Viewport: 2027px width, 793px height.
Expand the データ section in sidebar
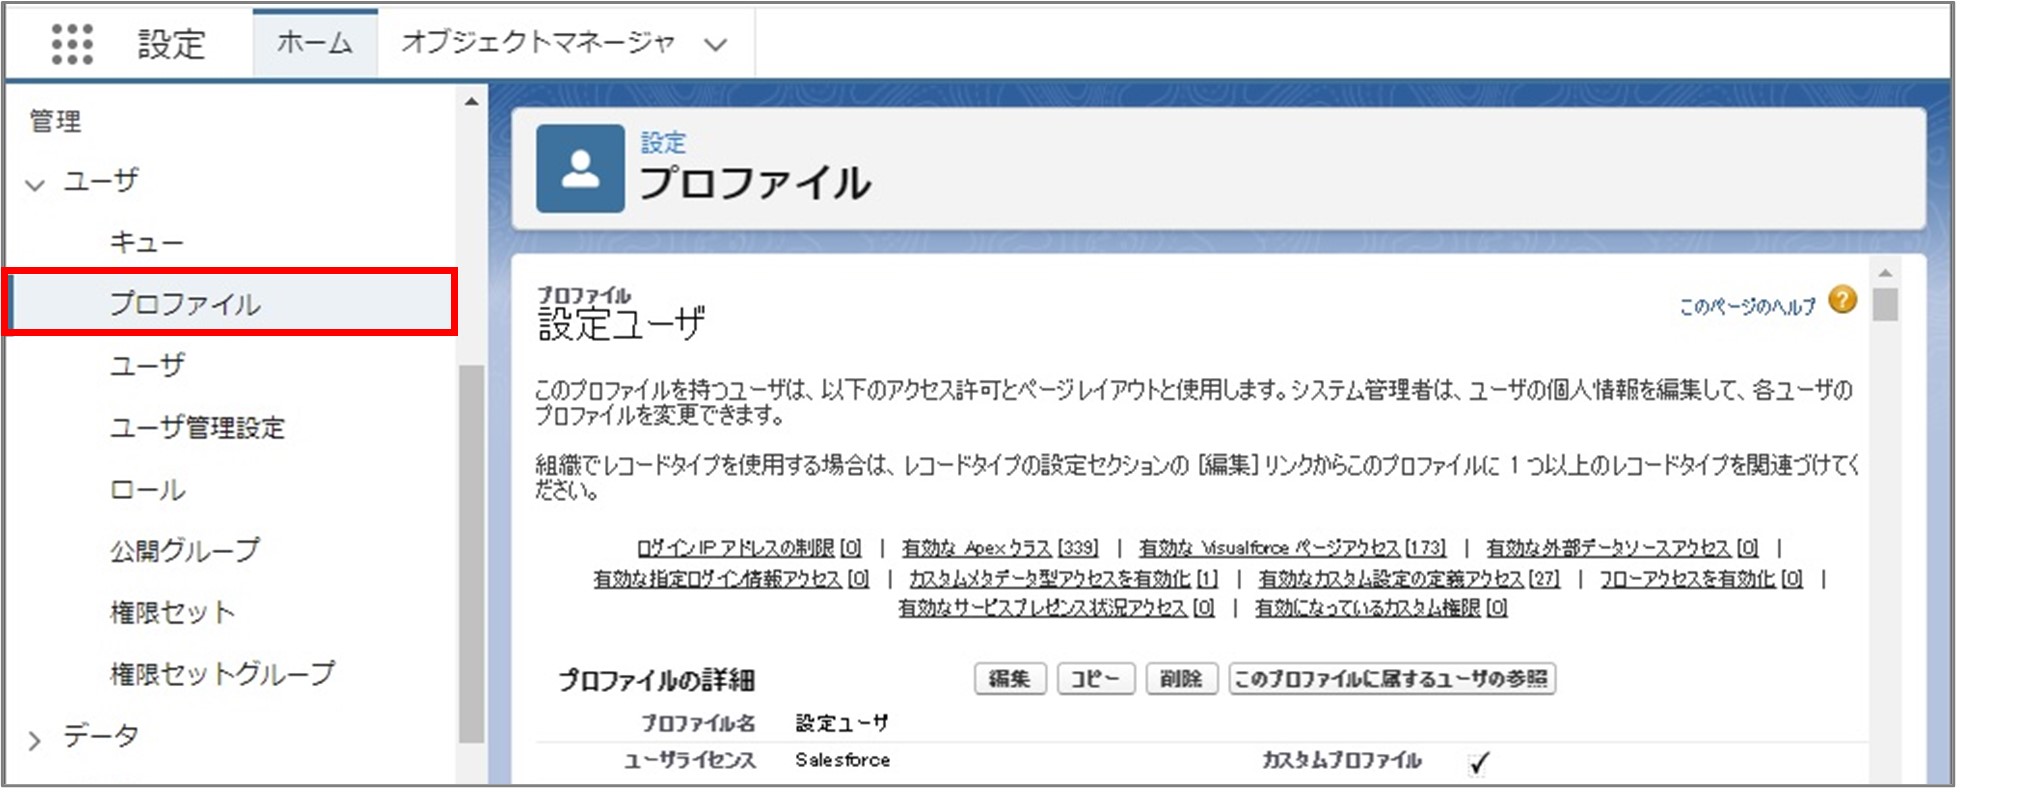coord(36,739)
